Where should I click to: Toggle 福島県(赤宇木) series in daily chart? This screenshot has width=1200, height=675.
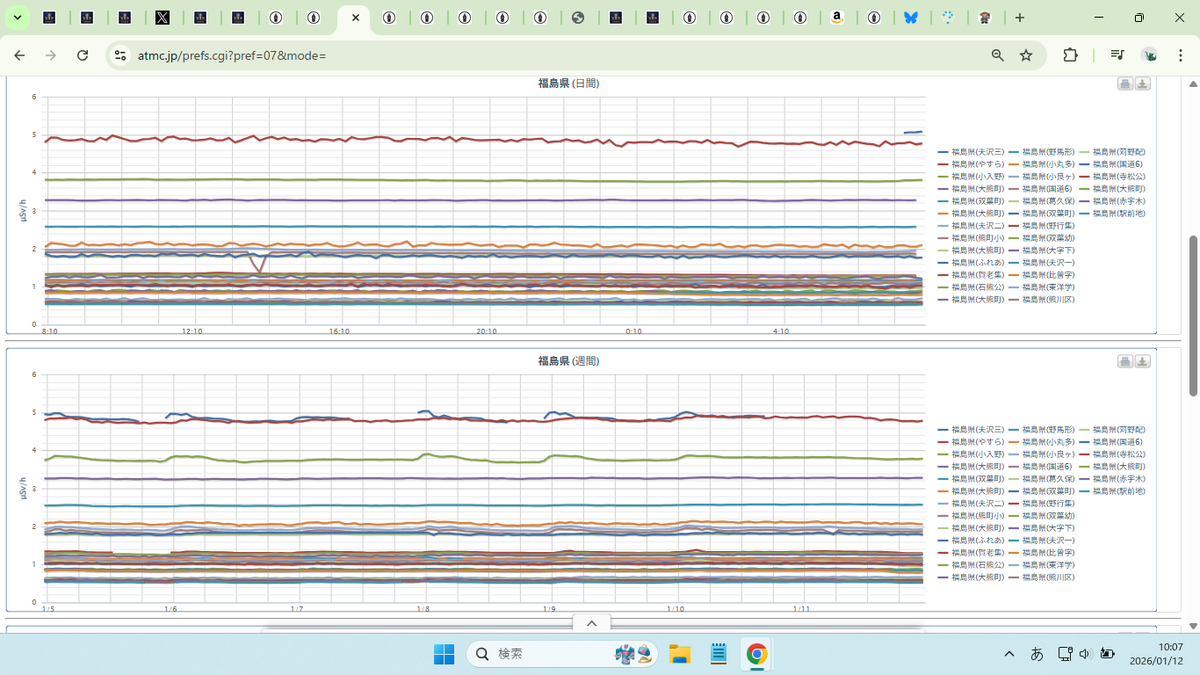coord(1113,200)
